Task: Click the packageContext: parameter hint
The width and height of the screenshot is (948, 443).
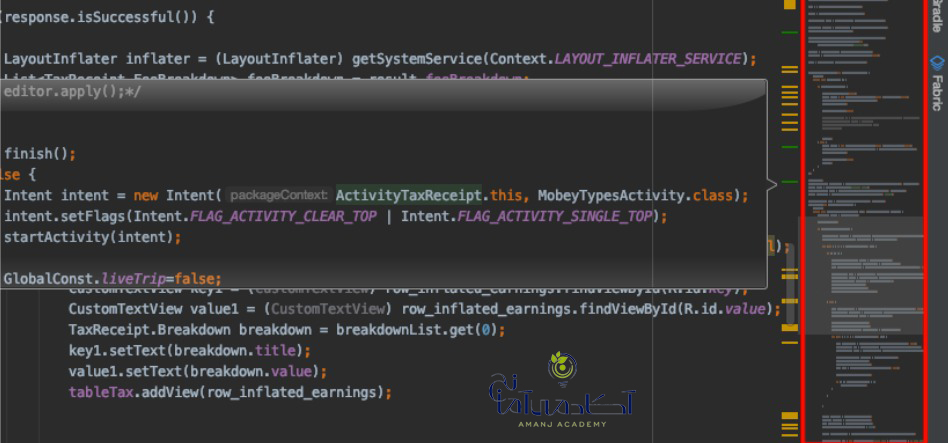Action: (279, 196)
